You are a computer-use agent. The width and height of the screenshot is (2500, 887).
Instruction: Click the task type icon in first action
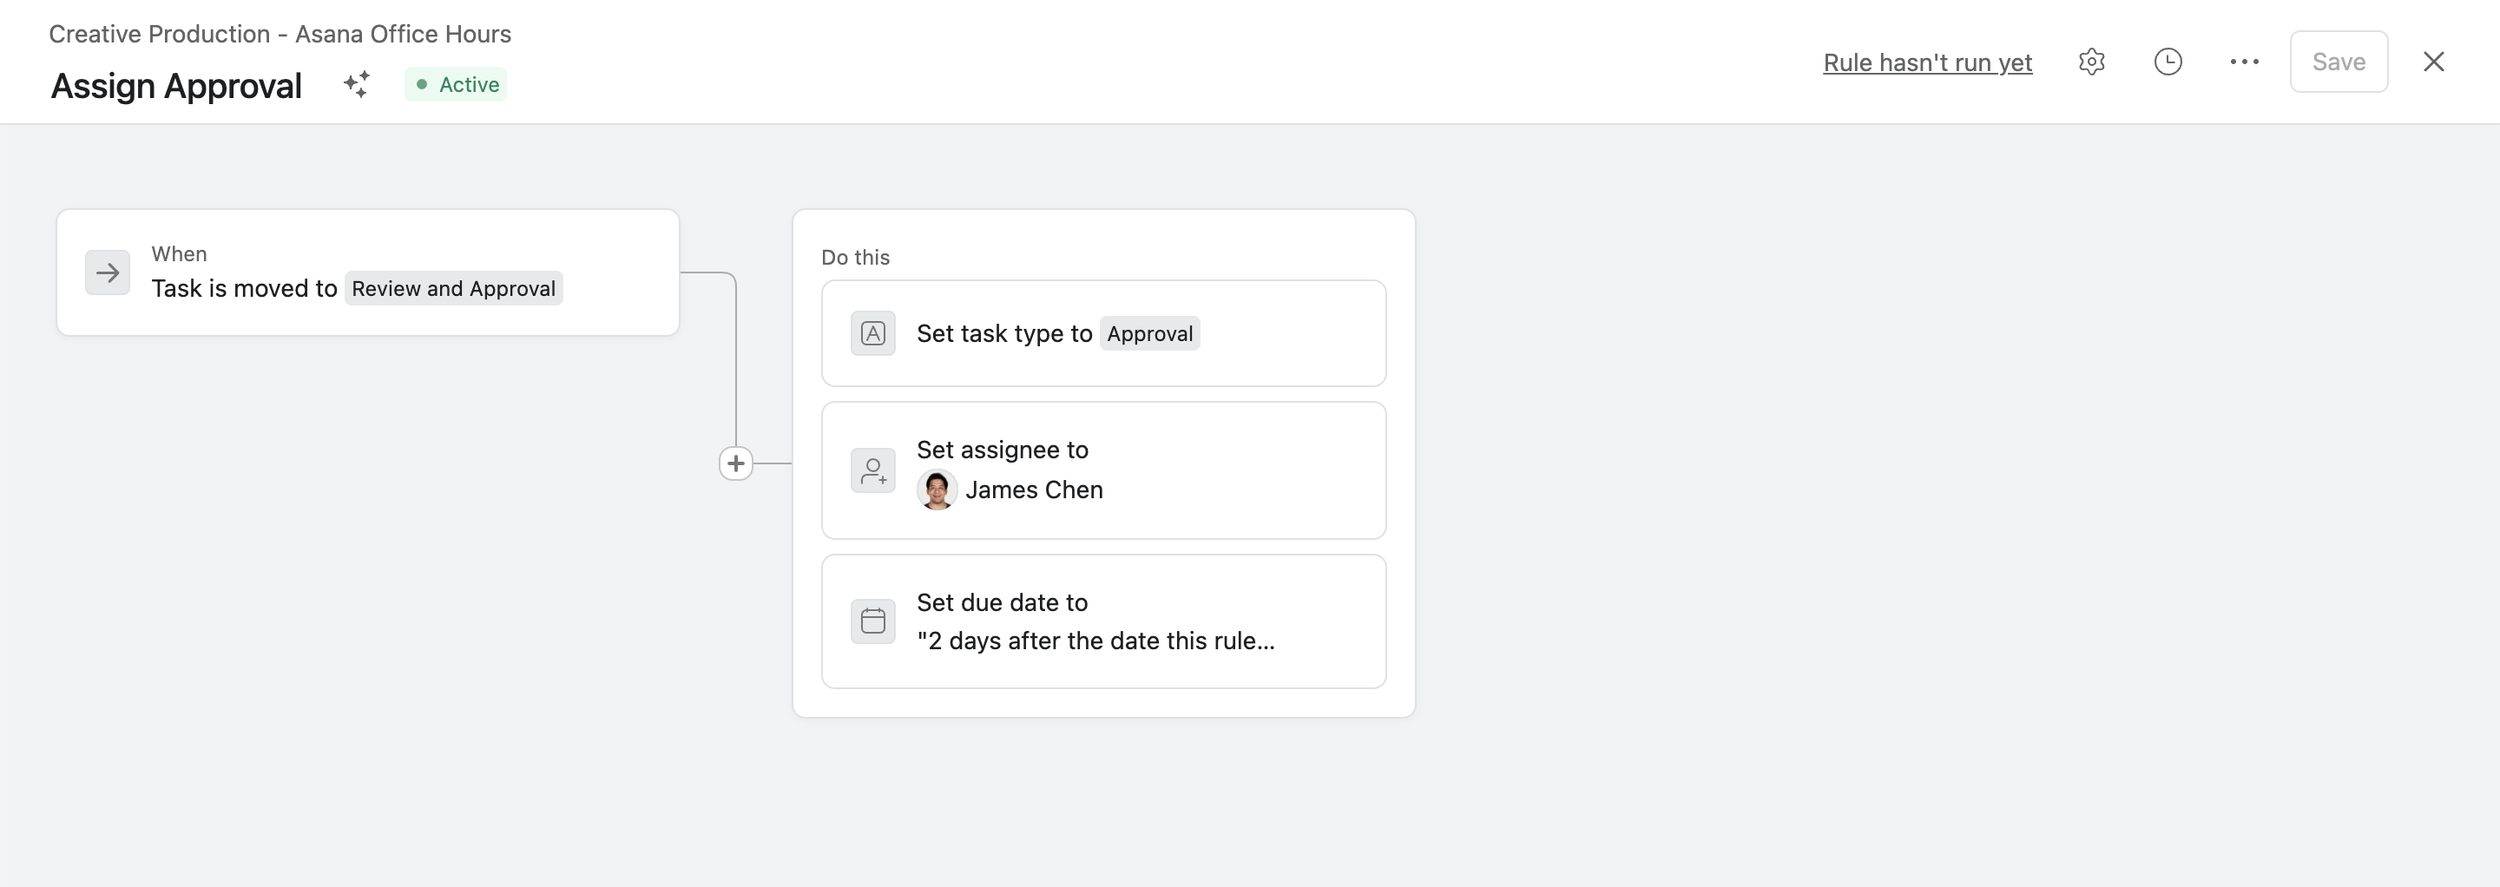[873, 333]
